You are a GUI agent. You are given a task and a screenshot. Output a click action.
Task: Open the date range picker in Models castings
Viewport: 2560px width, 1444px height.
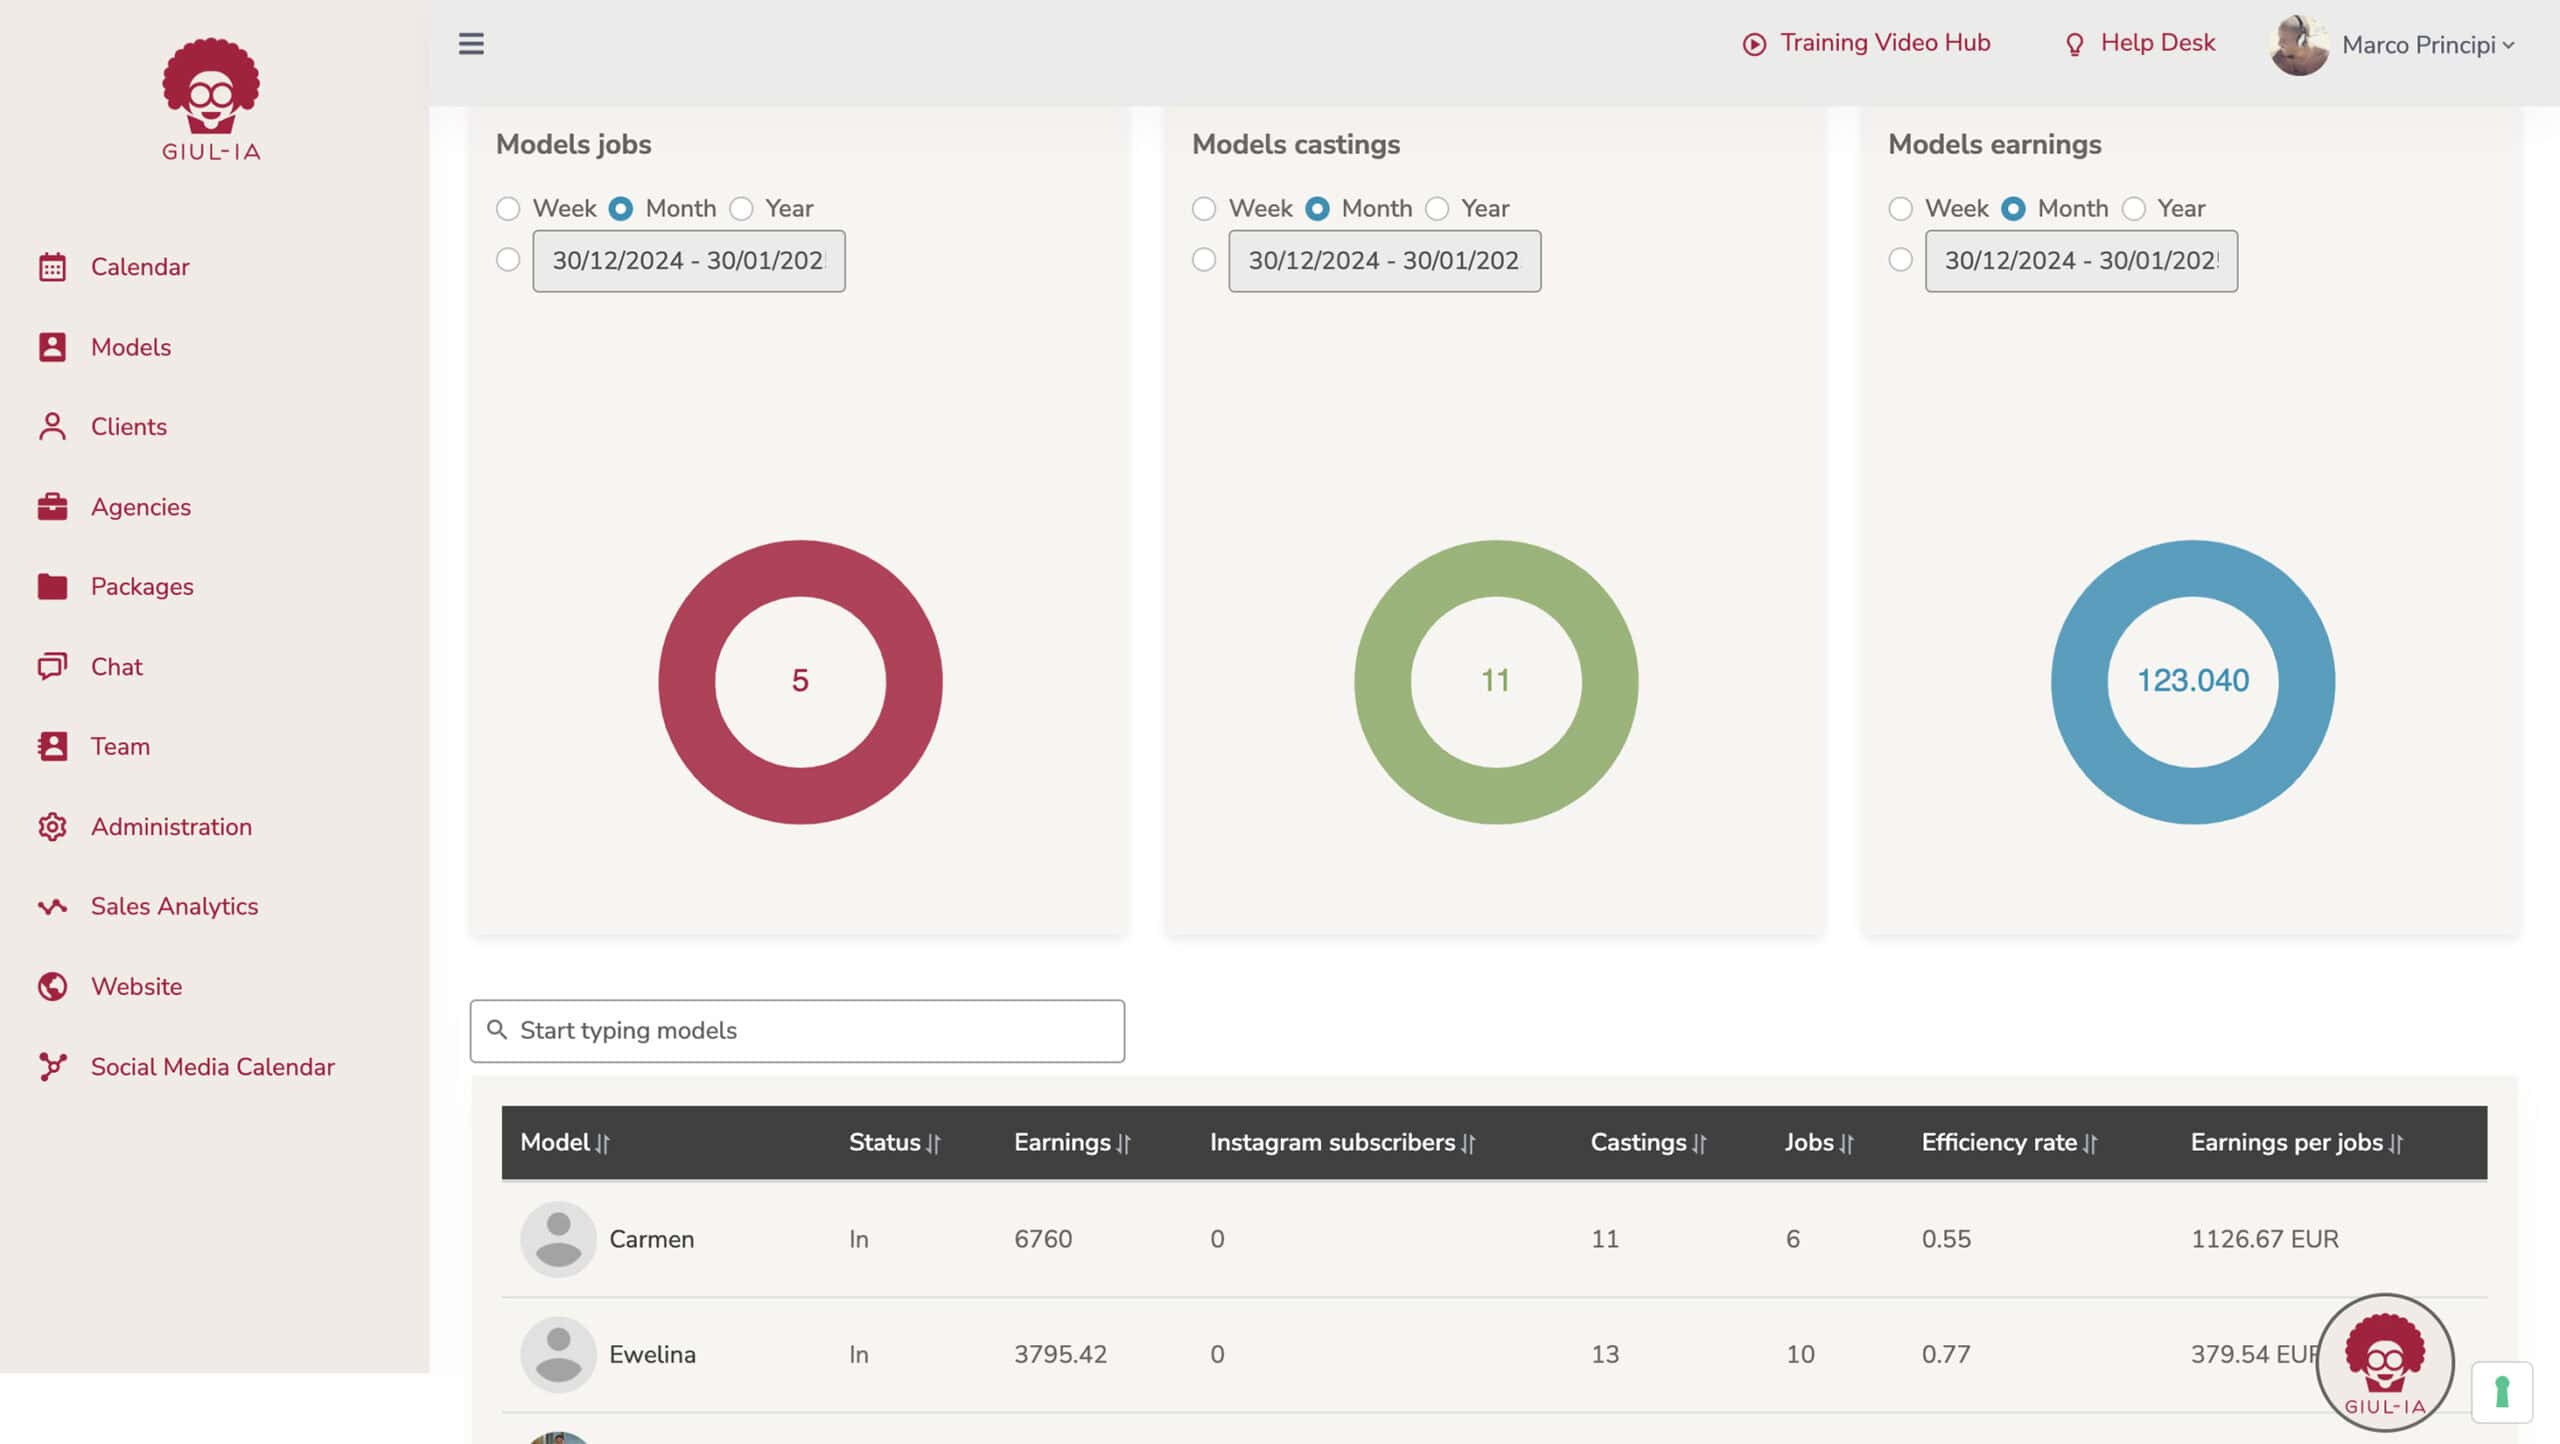coord(1385,261)
